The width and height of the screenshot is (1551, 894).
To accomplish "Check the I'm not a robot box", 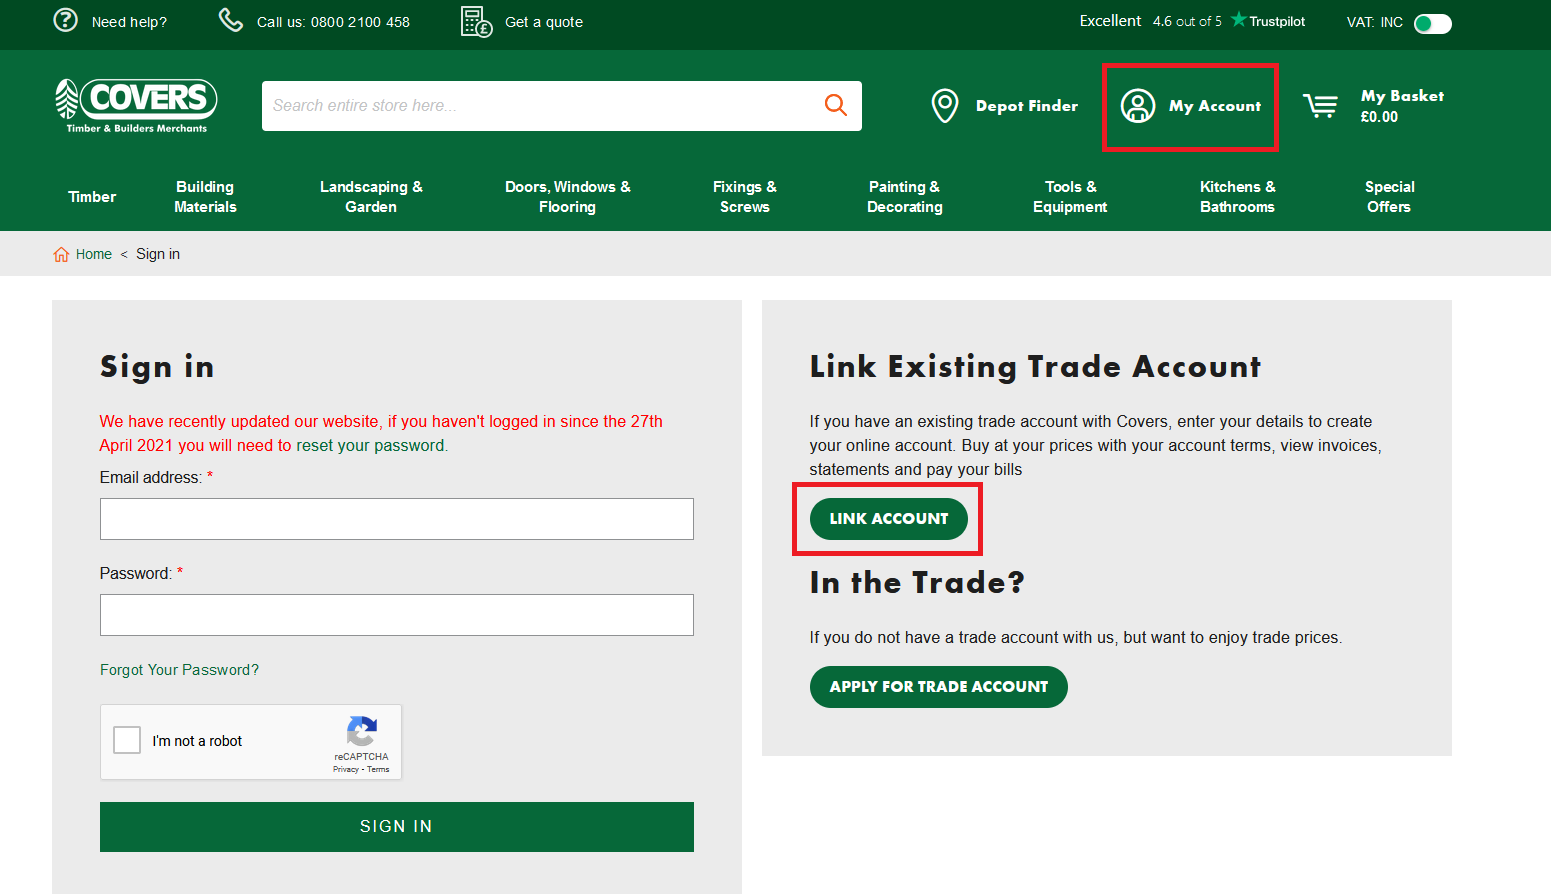I will [127, 740].
